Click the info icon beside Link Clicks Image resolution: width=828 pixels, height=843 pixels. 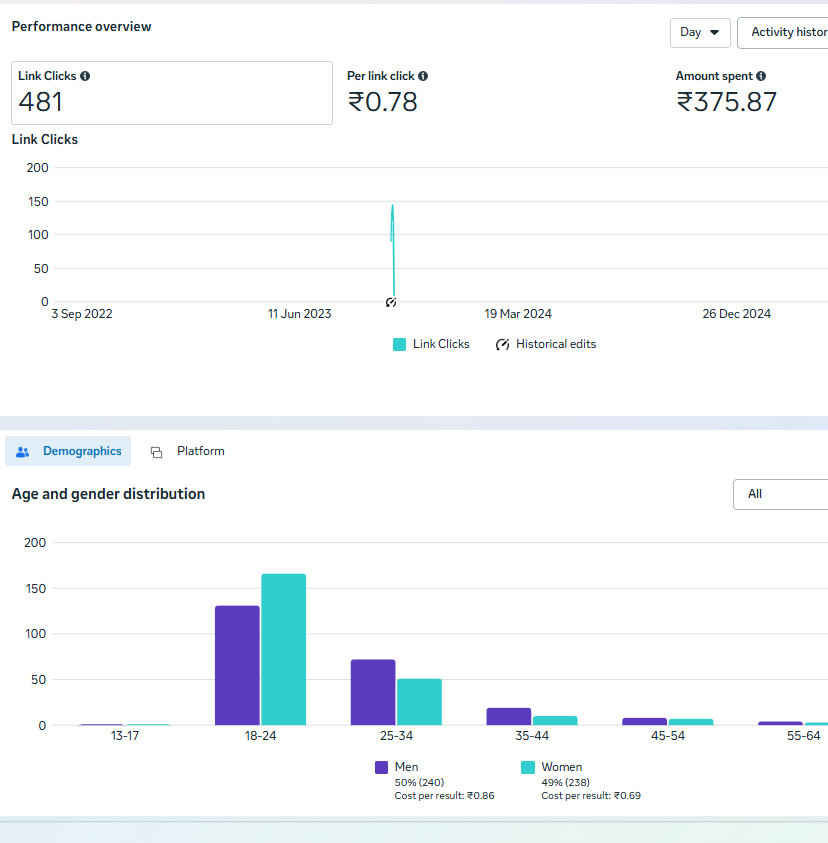(x=85, y=76)
